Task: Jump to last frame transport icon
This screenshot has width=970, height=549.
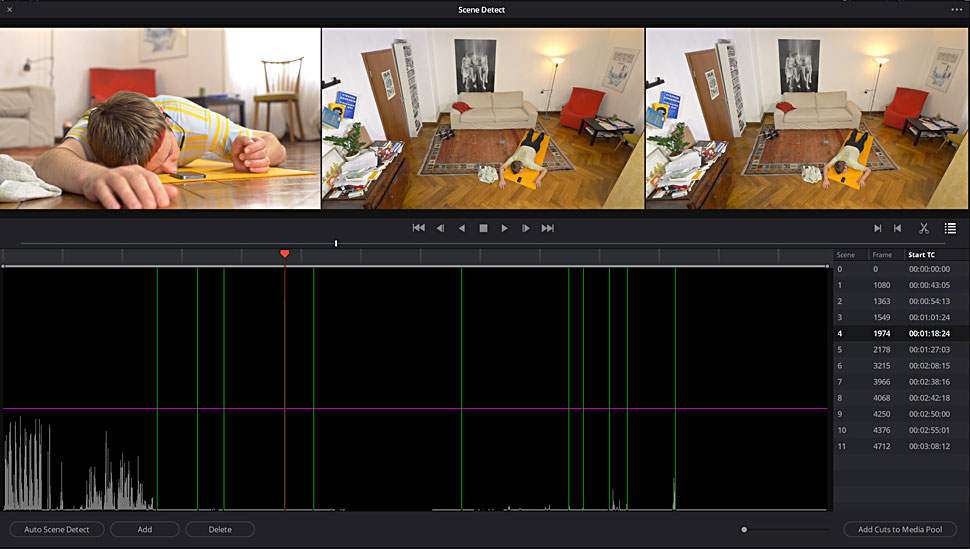Action: click(547, 228)
